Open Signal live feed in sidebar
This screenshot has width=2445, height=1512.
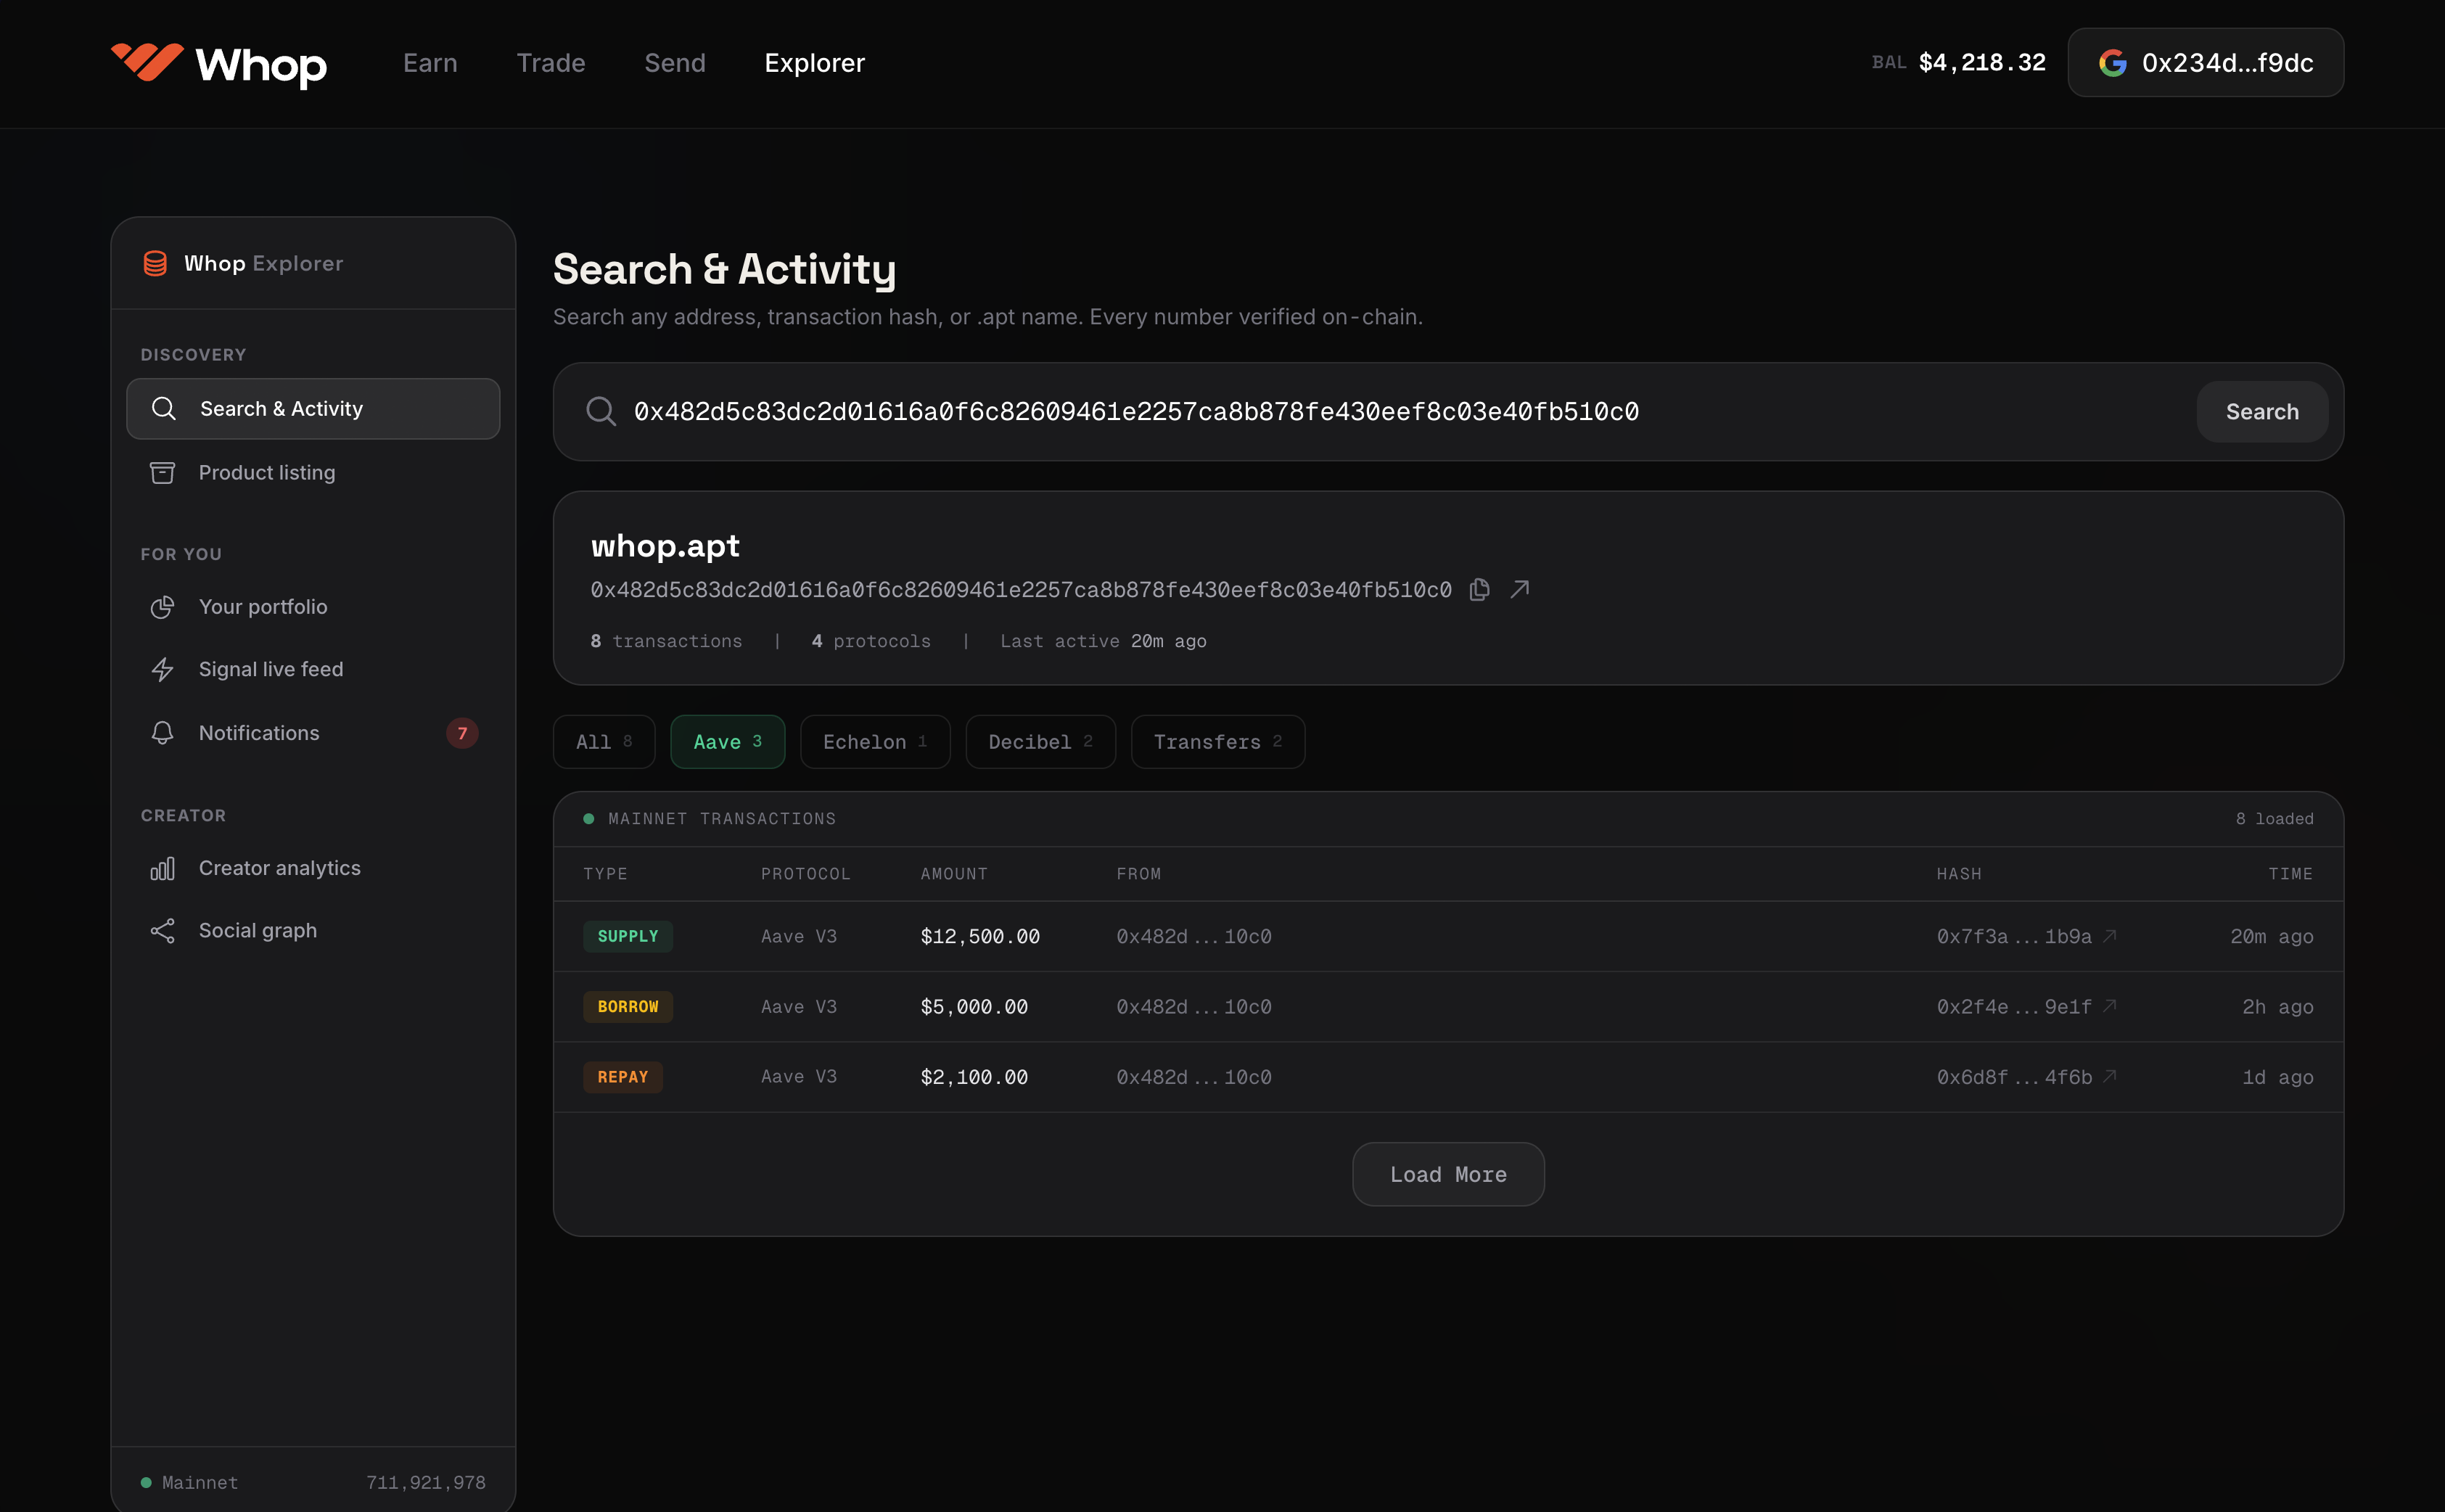point(313,669)
